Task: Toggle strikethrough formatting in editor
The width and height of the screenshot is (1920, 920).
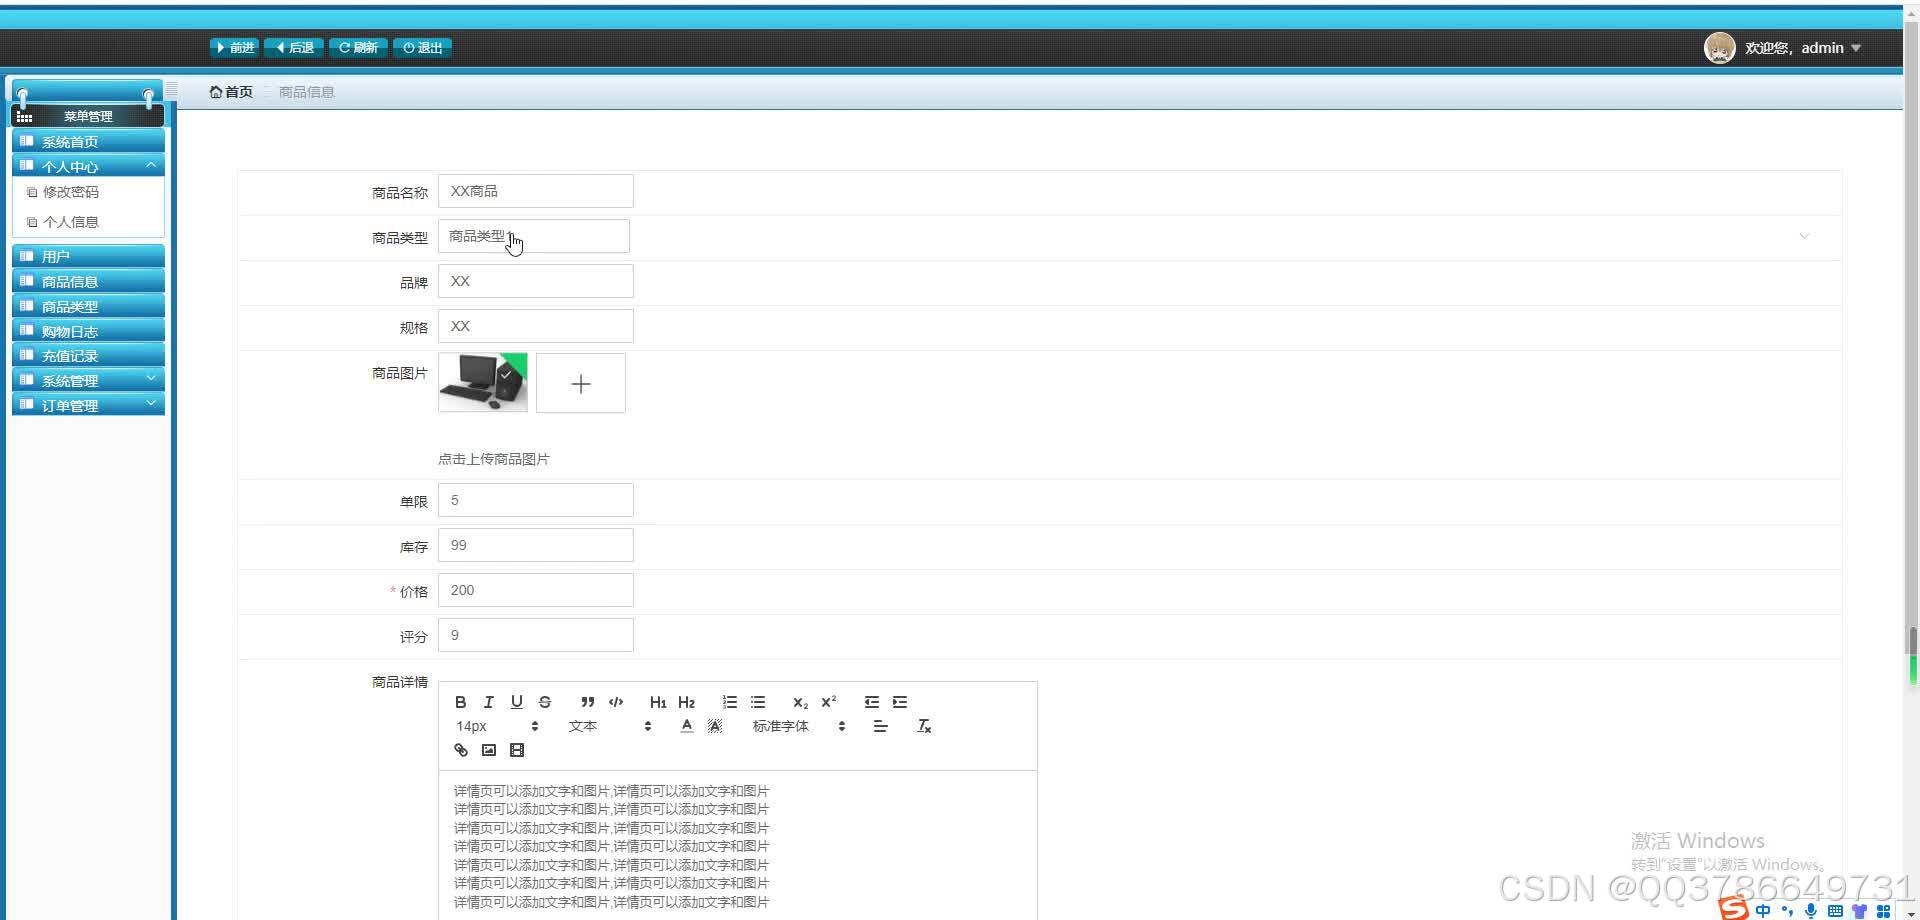Action: click(544, 702)
